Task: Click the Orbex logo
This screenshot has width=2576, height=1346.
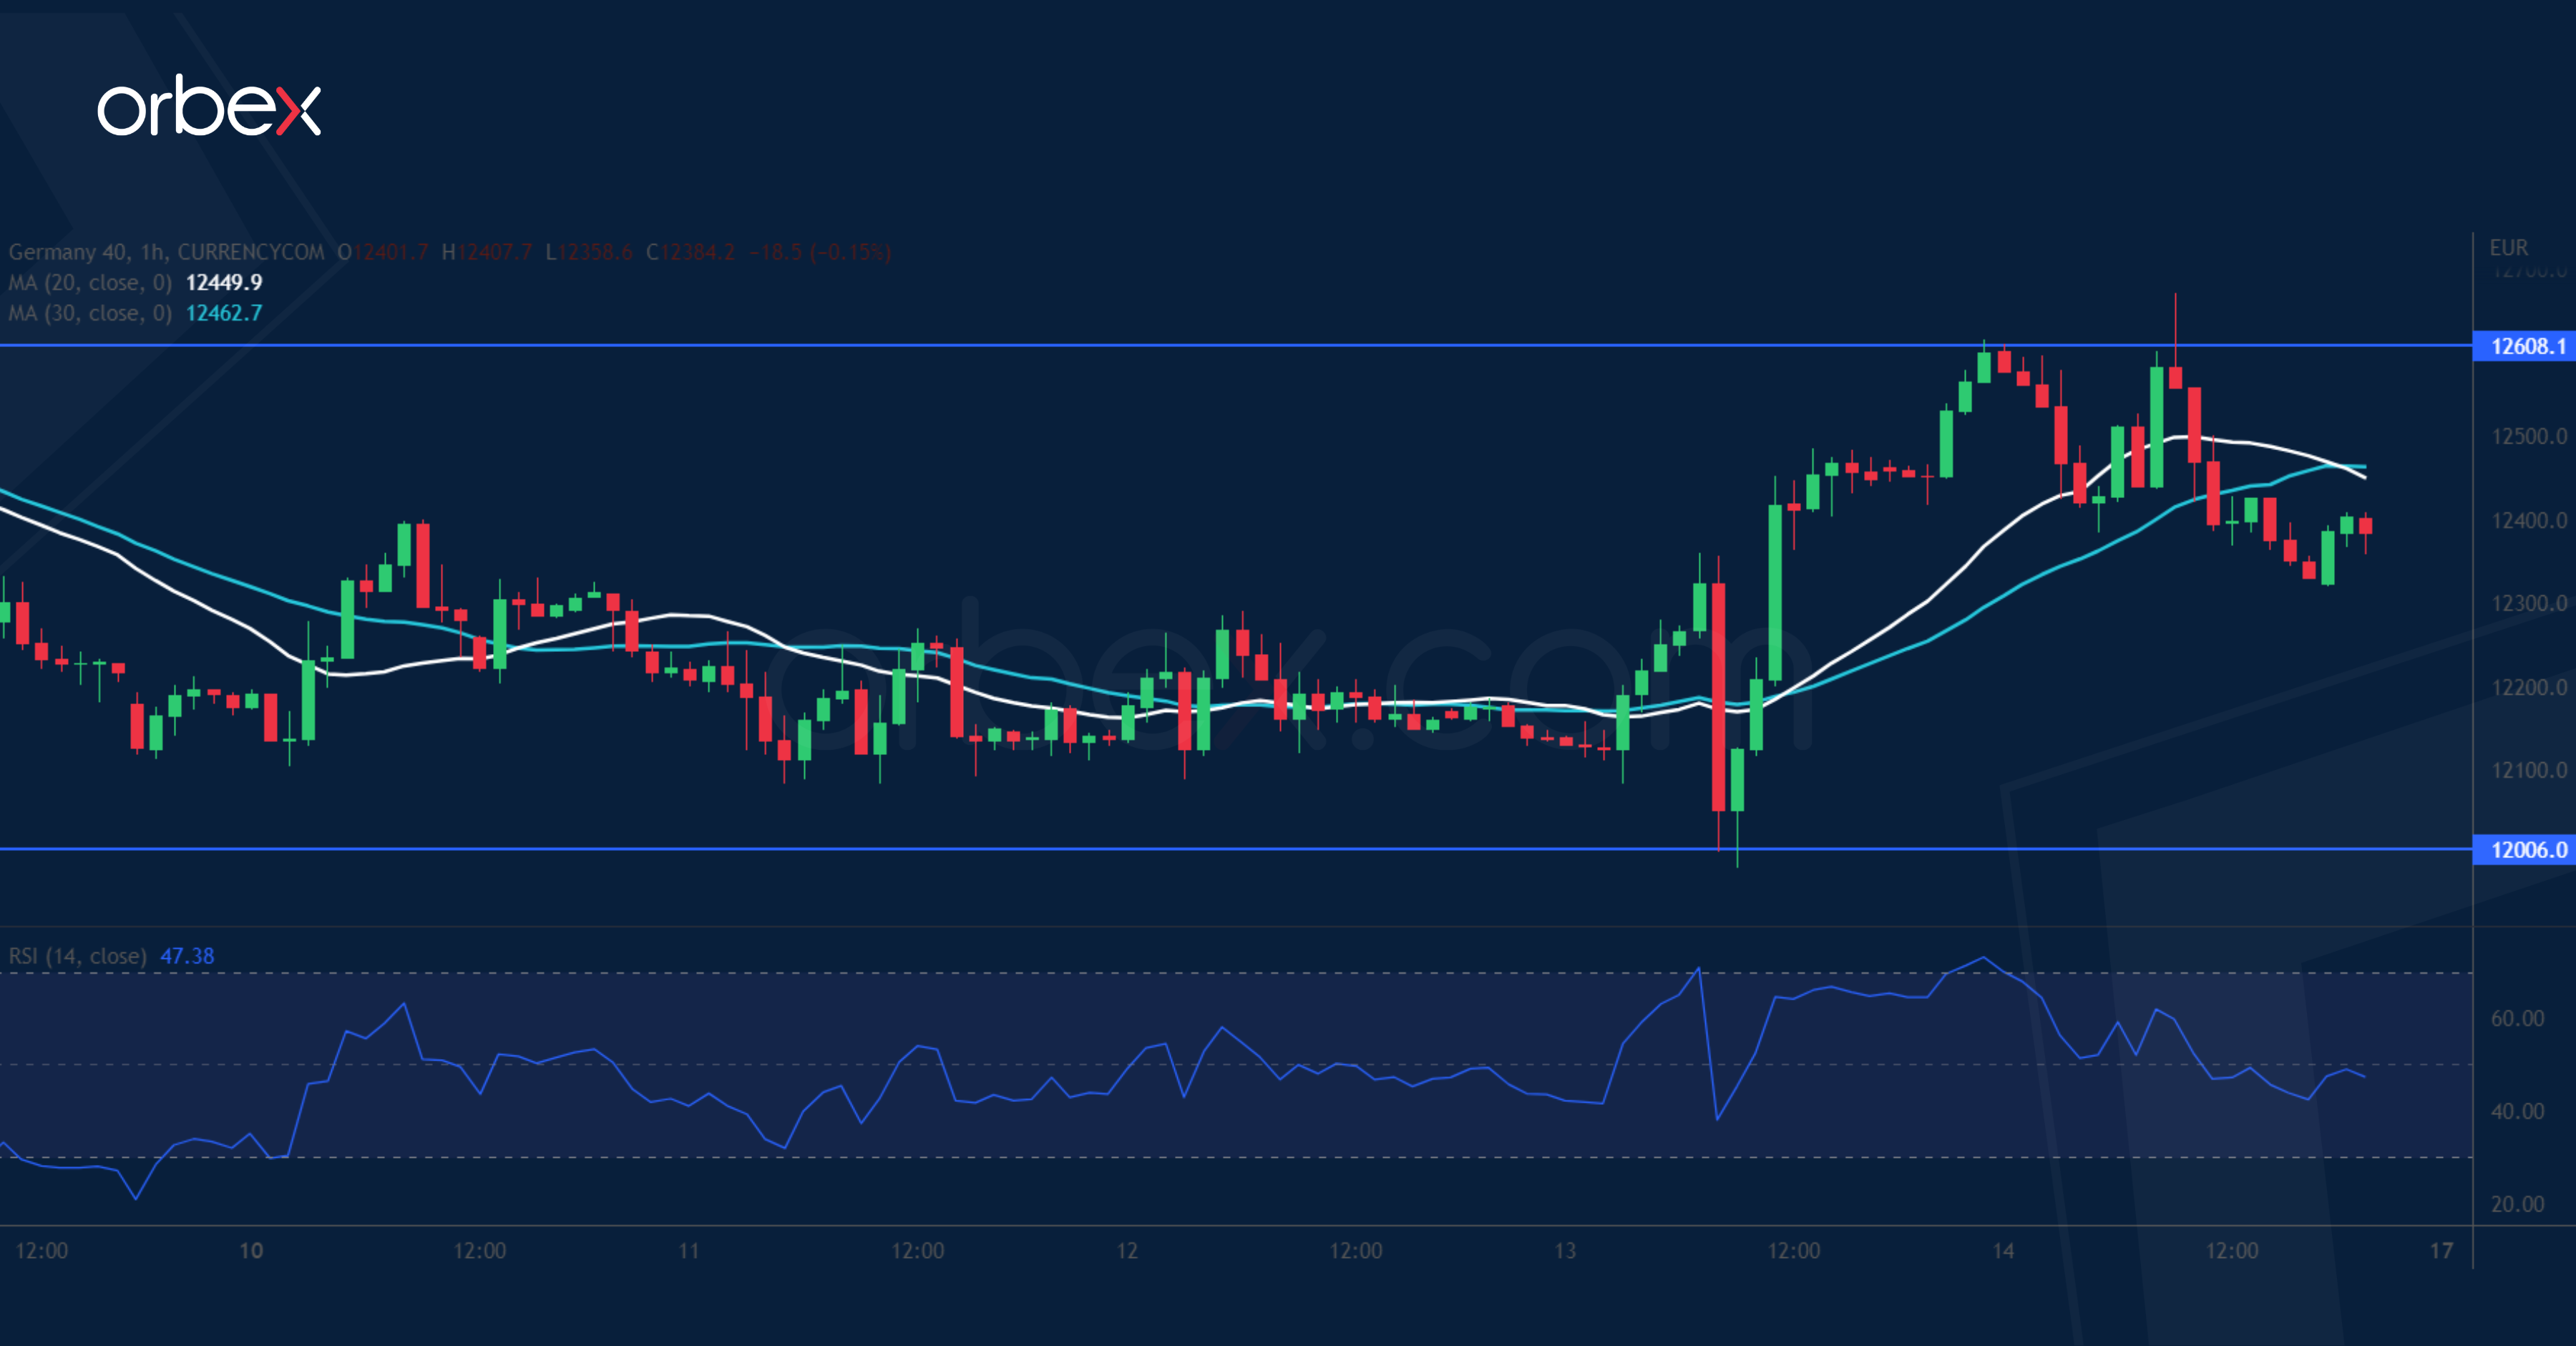Action: pos(209,107)
